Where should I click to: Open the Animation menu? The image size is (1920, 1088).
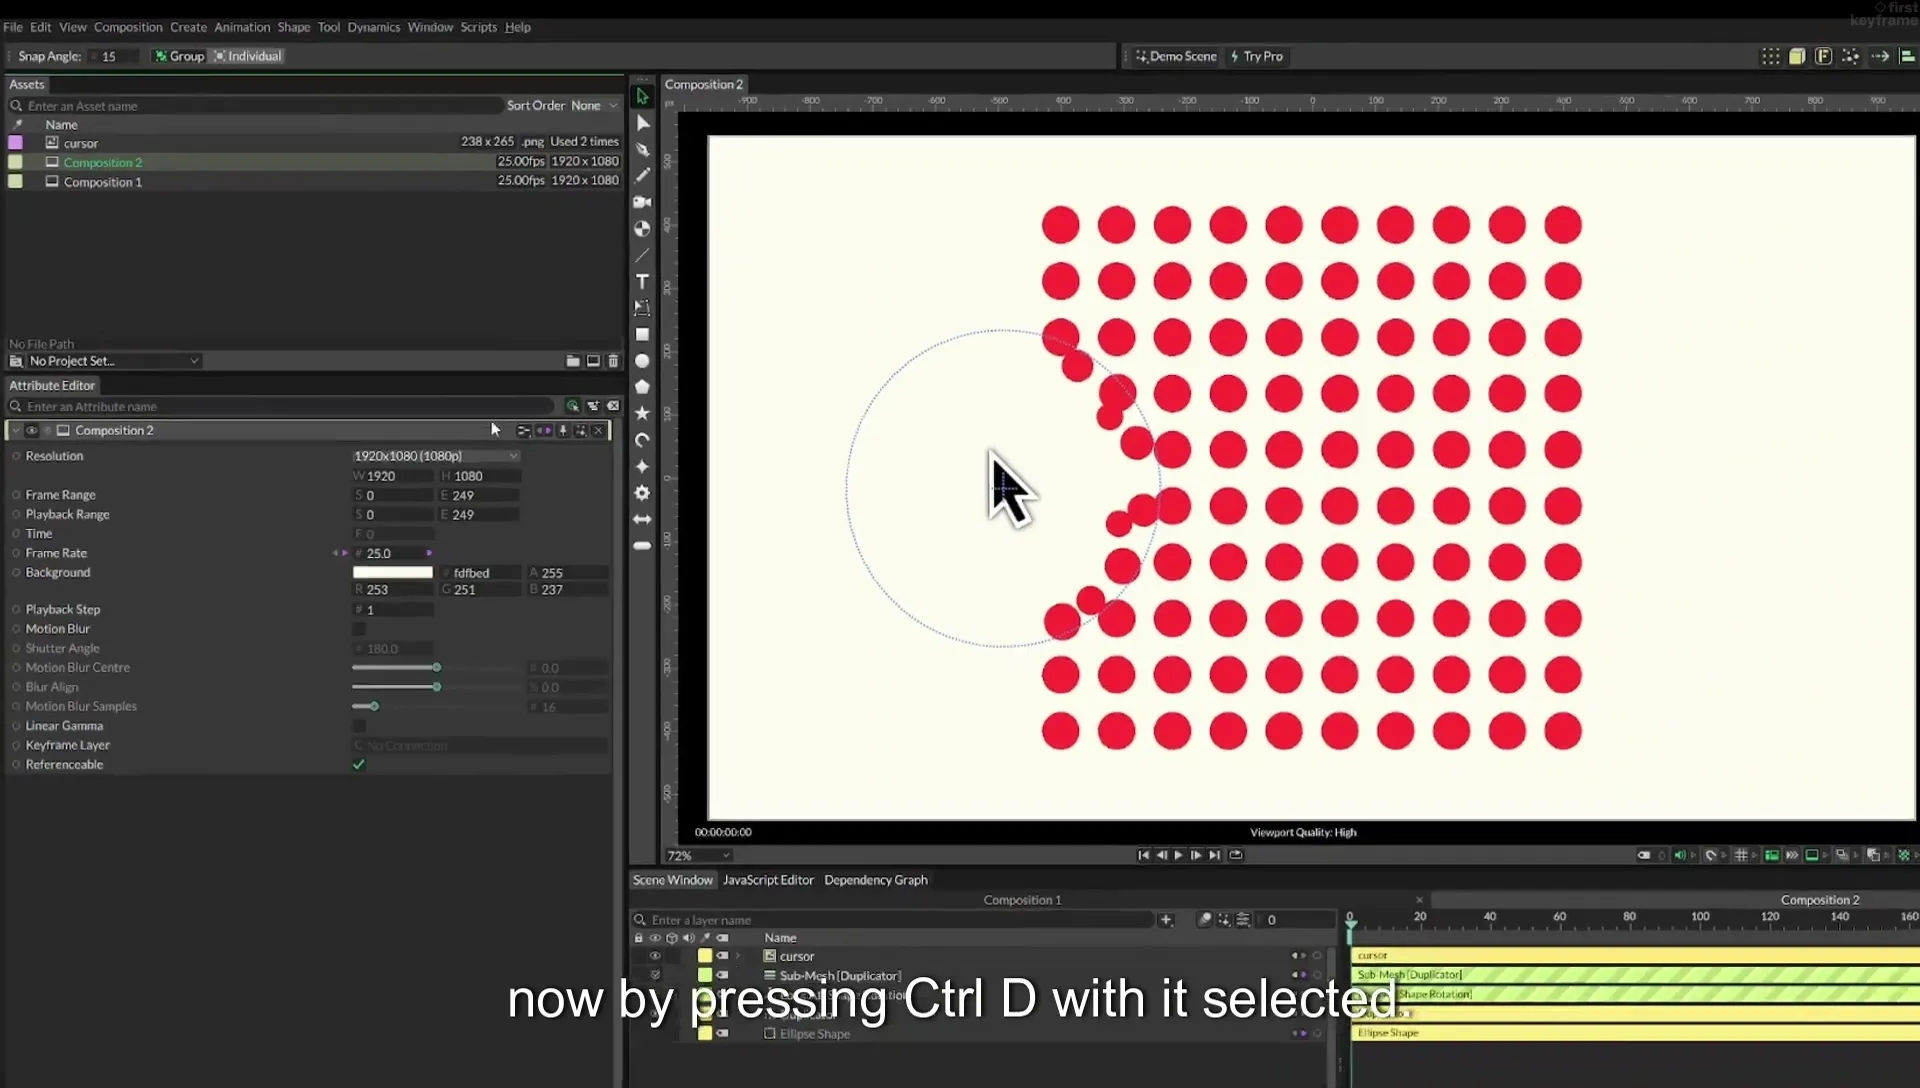(x=242, y=27)
